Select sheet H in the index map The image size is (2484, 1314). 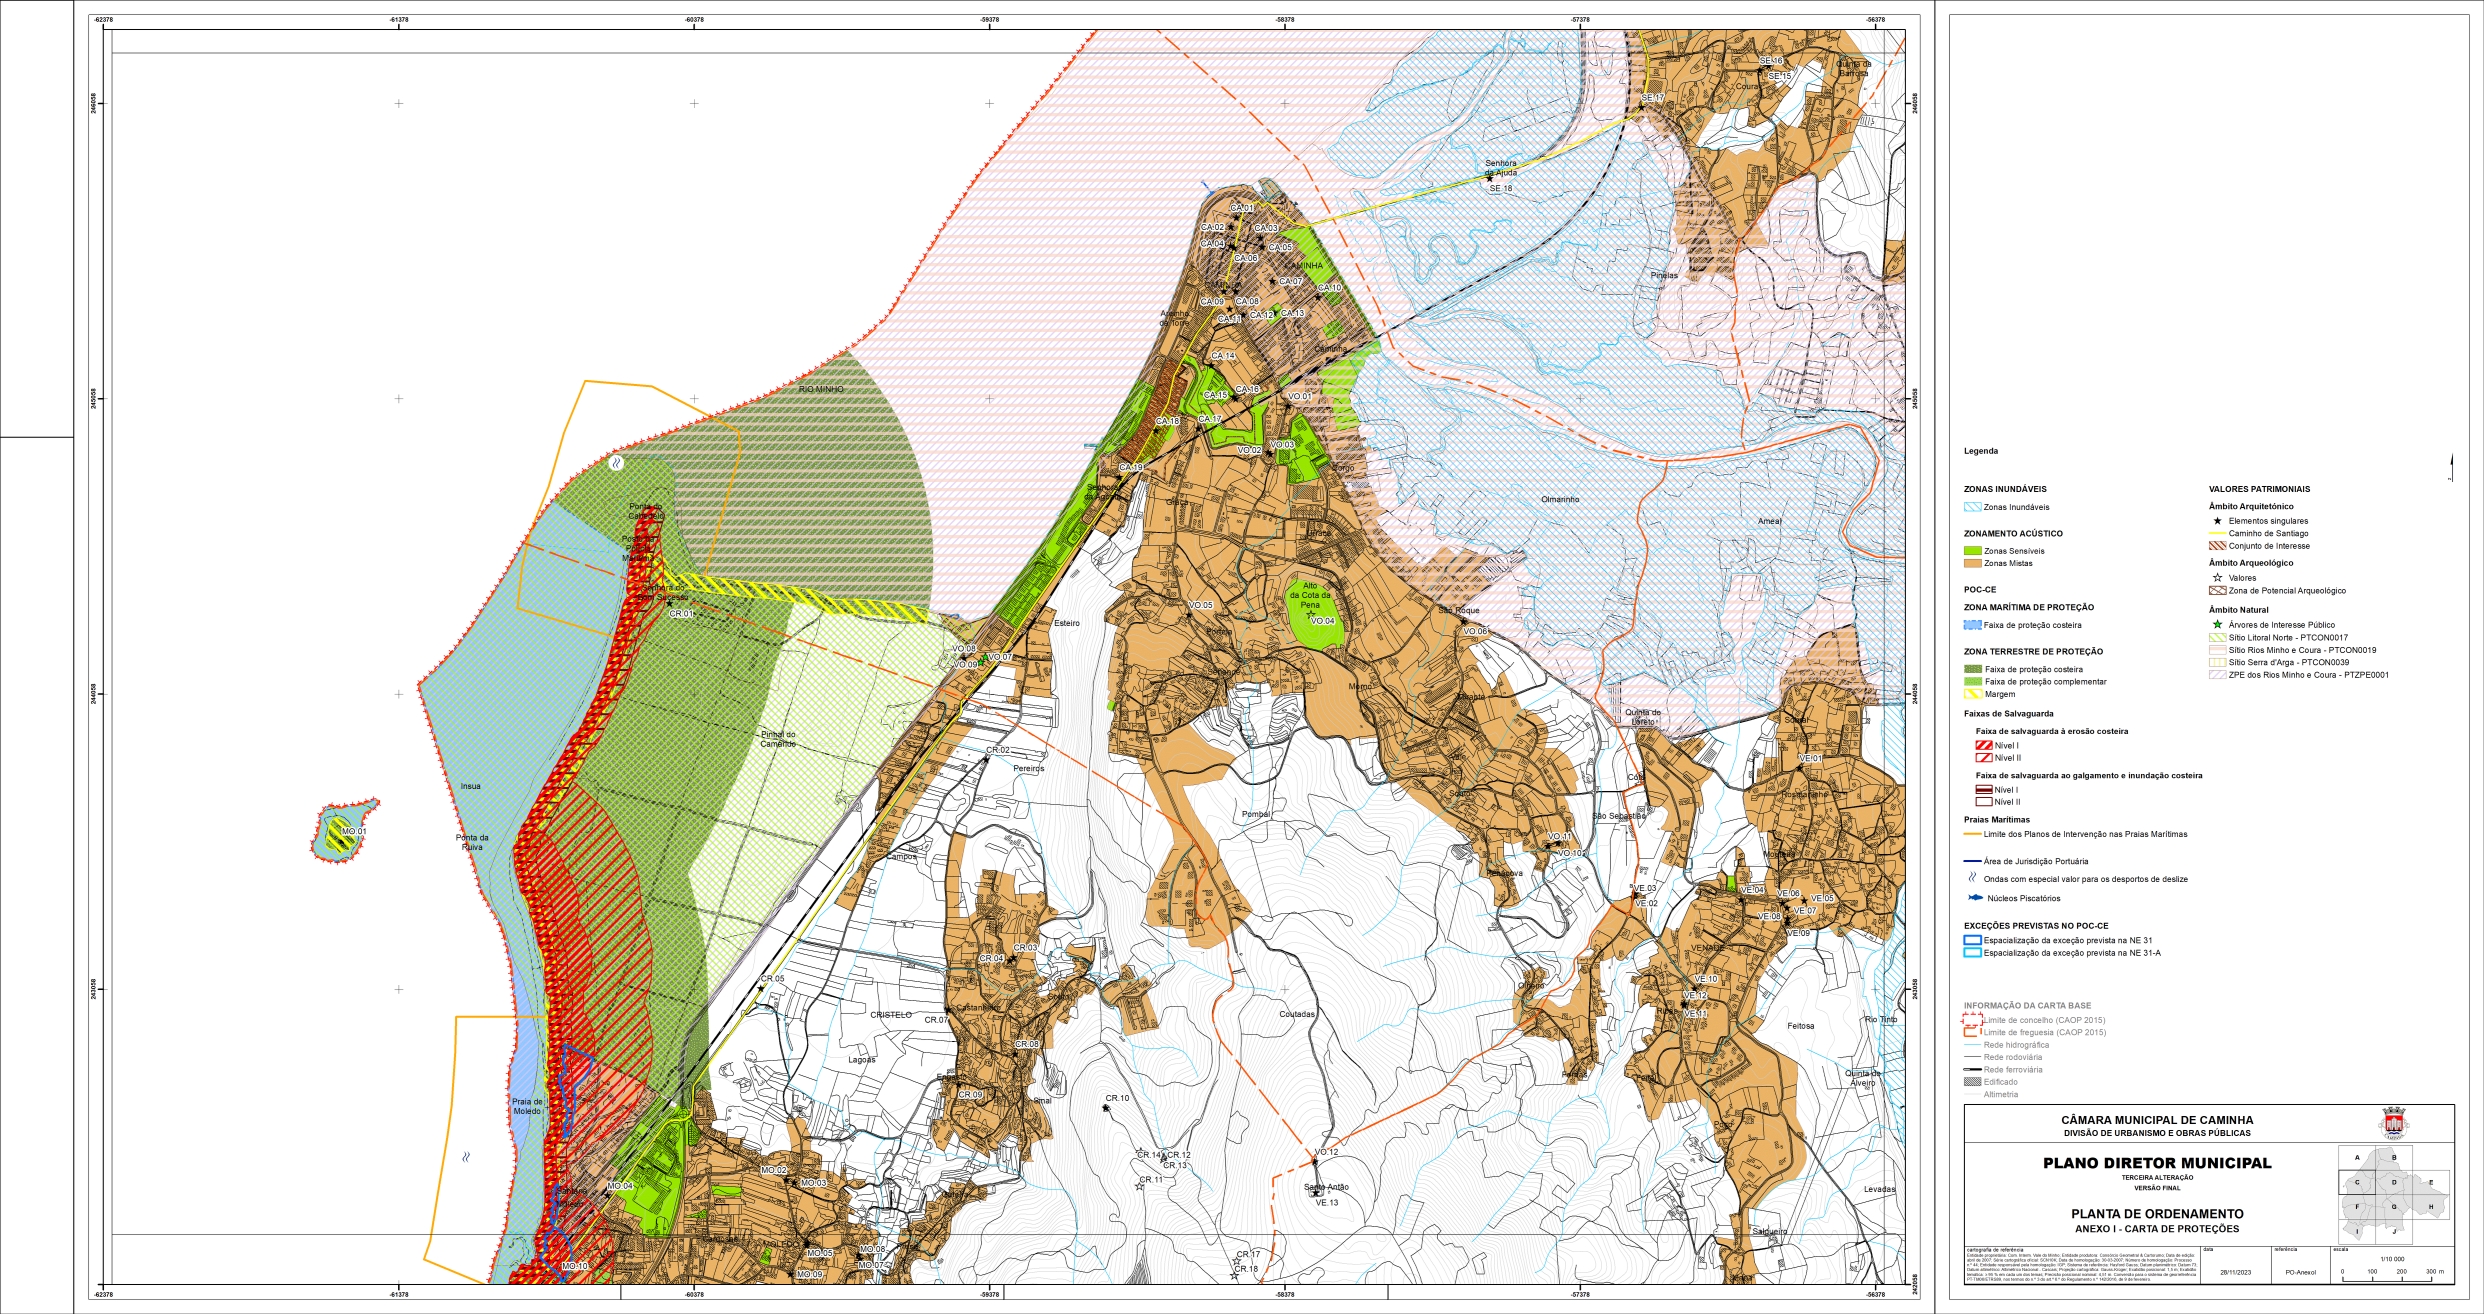pos(2431,1207)
